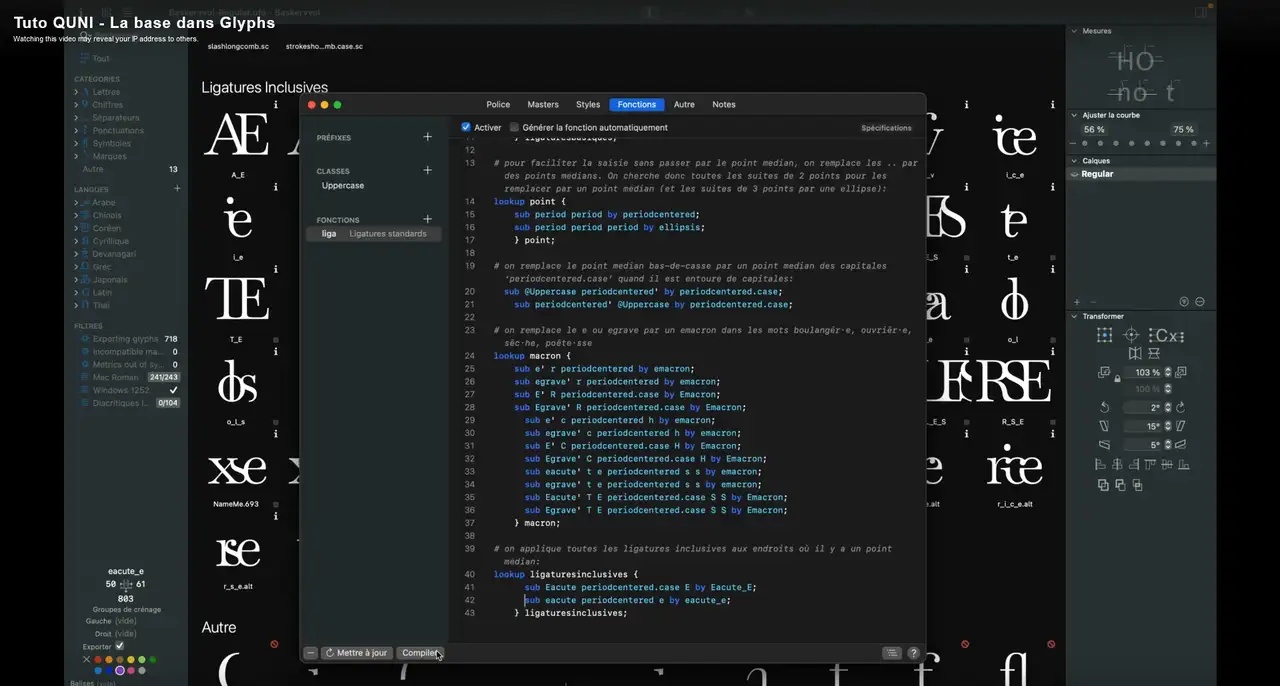Open the Notes tab
Image resolution: width=1280 pixels, height=686 pixels.
pyautogui.click(x=723, y=104)
